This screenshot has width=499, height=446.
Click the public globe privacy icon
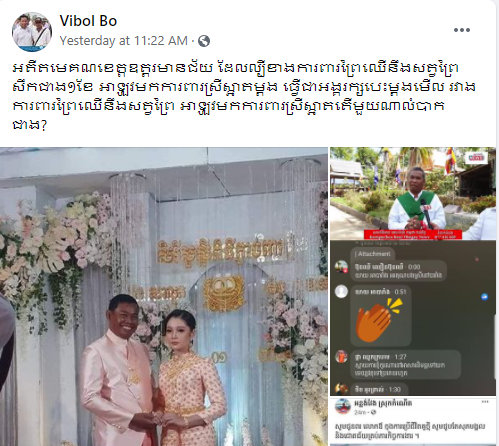click(x=204, y=41)
